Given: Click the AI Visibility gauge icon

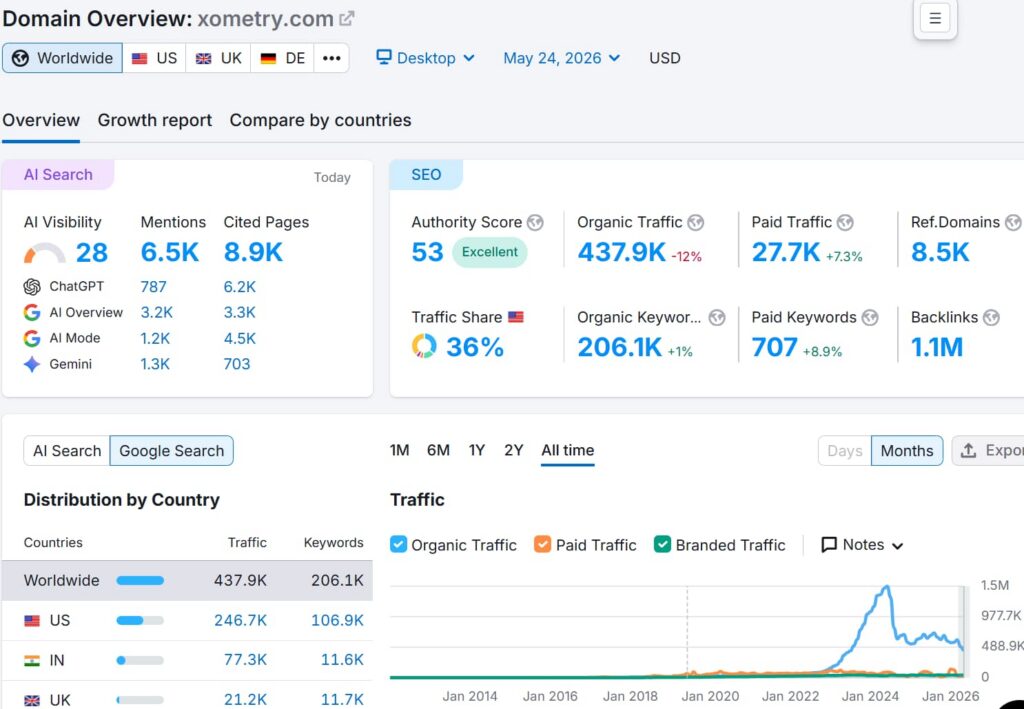Looking at the screenshot, I should [44, 253].
